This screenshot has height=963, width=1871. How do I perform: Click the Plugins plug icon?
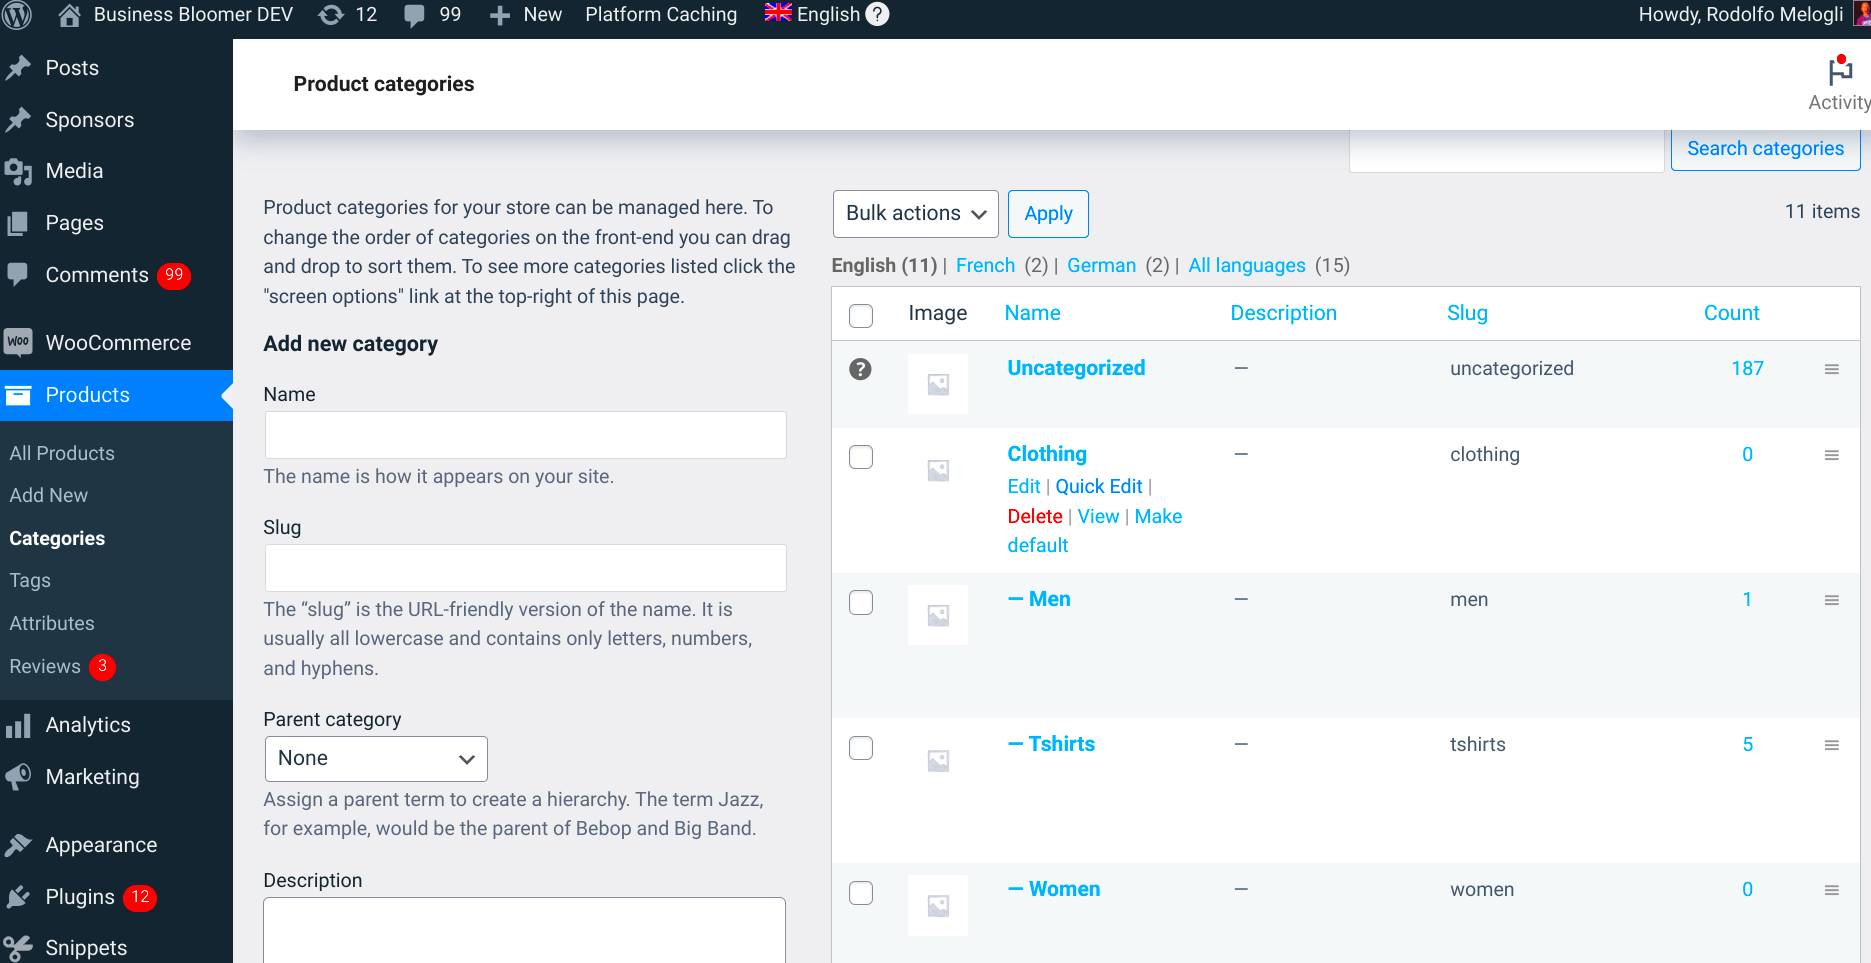point(18,897)
